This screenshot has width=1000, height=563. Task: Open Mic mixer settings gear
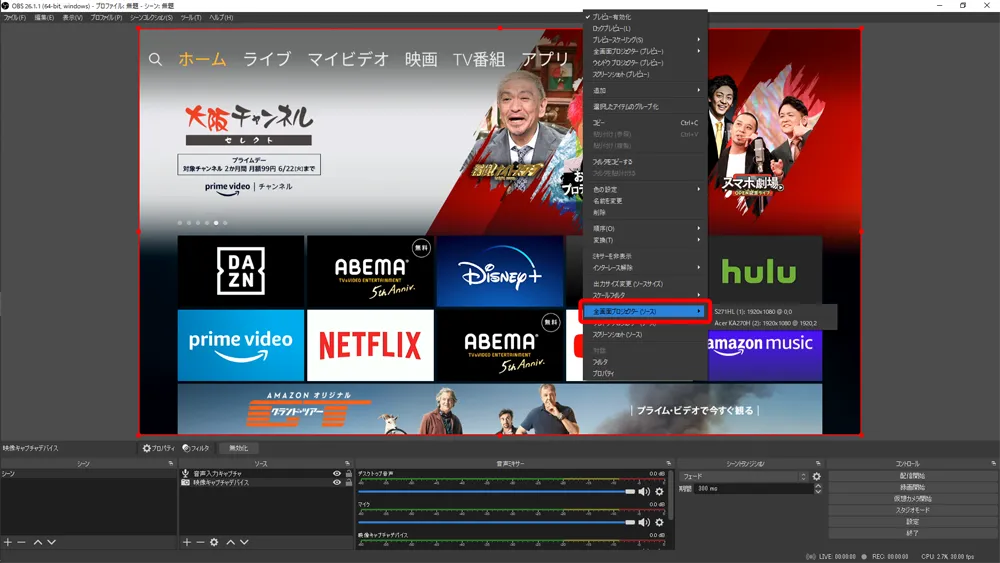point(659,522)
